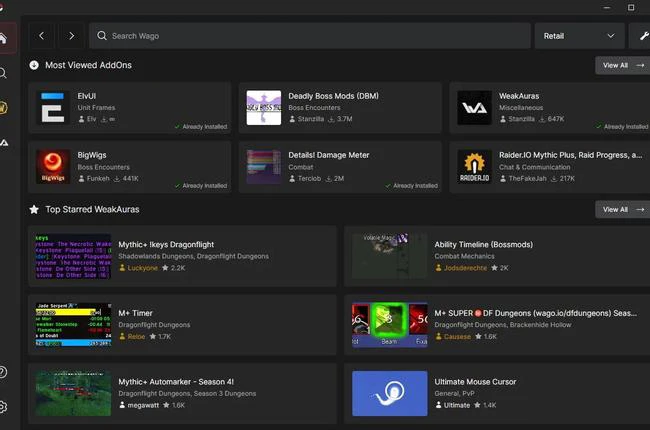
Task: Click M+ SUPER DF Dungeons title
Action: (x=536, y=313)
